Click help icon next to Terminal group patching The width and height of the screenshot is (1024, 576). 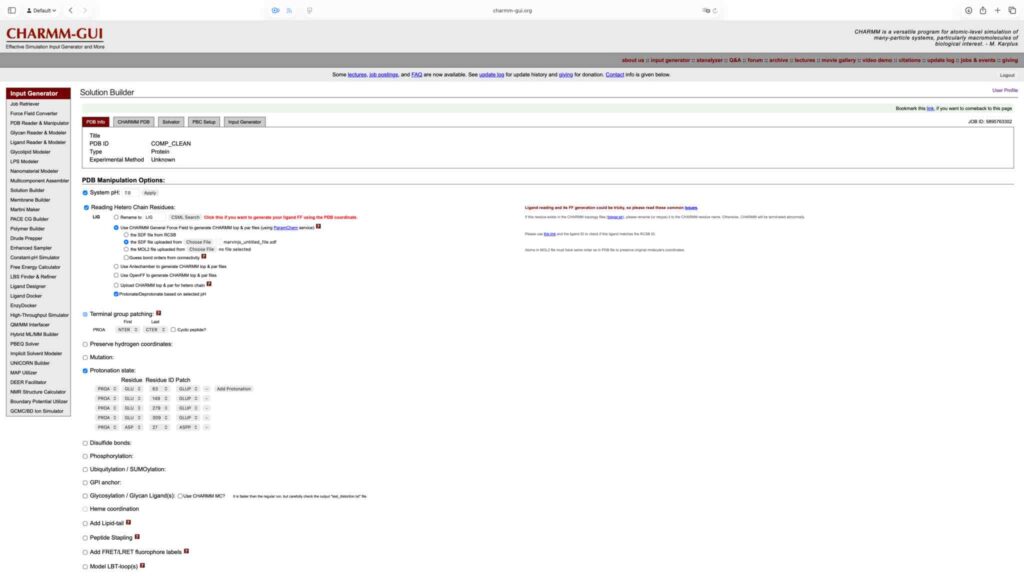tap(159, 313)
